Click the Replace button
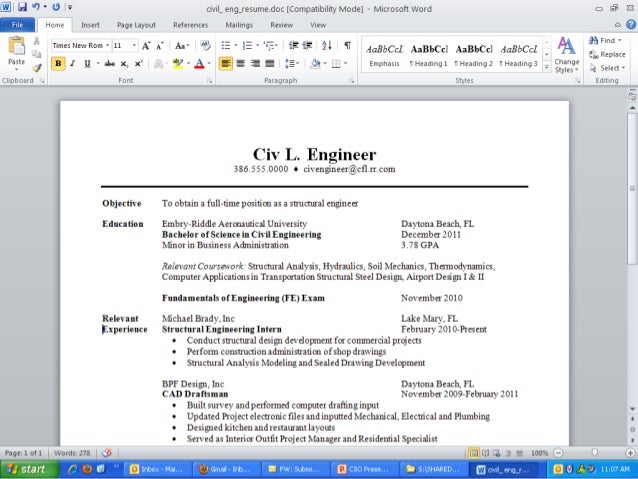 607,54
